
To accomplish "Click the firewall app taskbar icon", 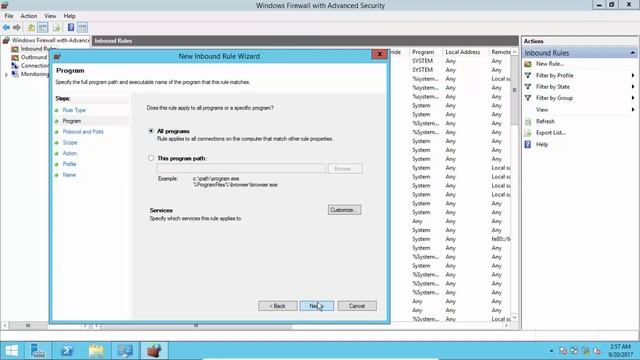I will (x=154, y=351).
